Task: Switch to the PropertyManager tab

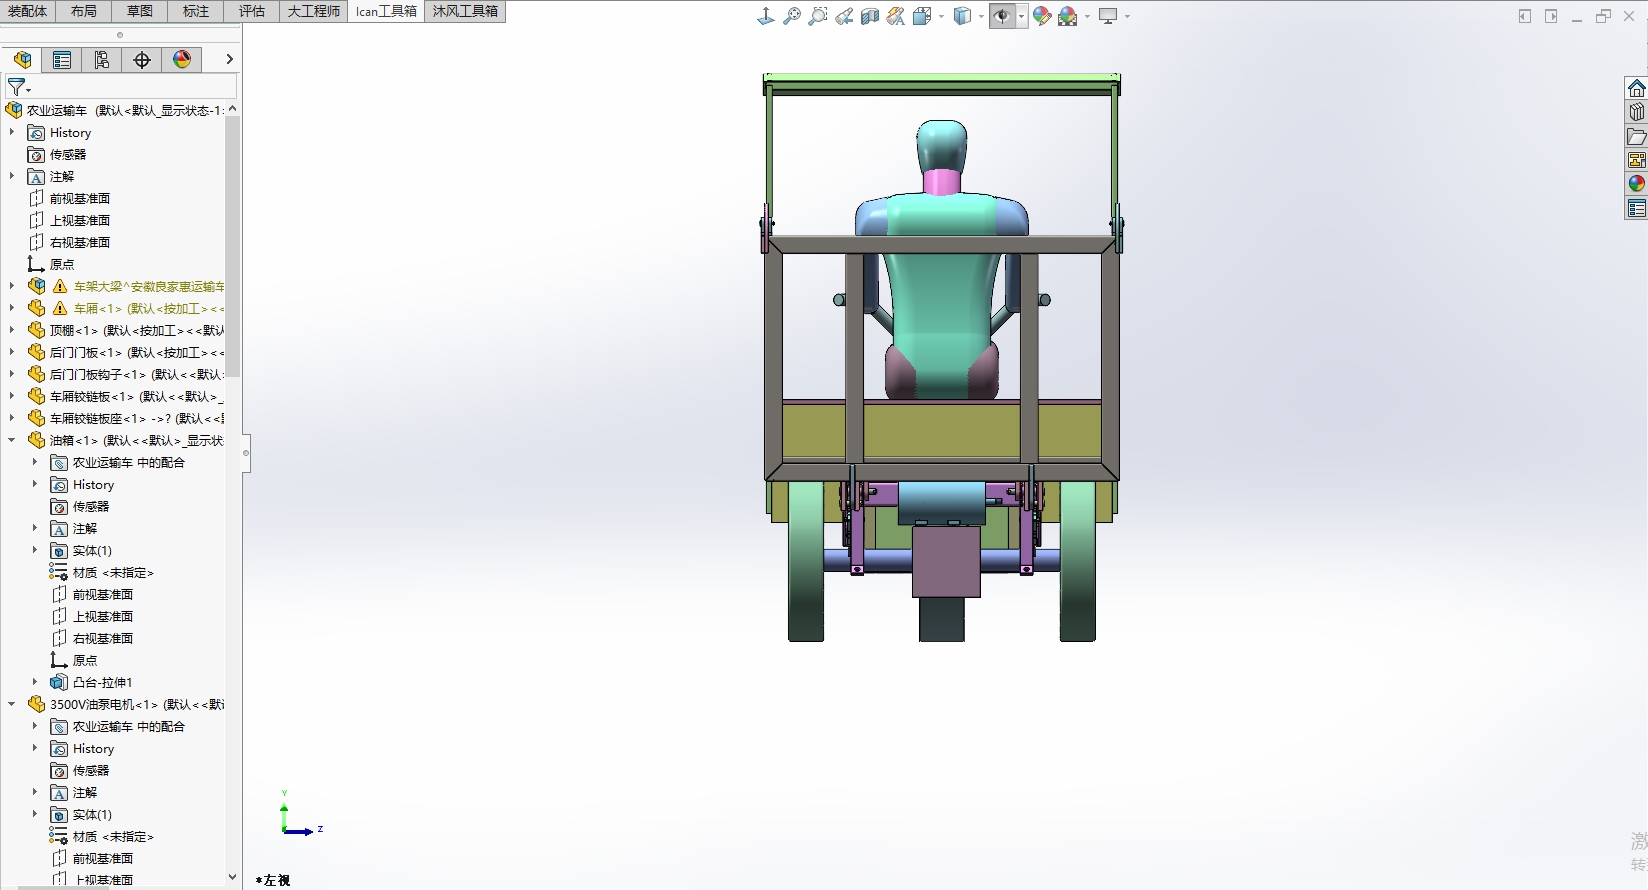Action: tap(62, 60)
